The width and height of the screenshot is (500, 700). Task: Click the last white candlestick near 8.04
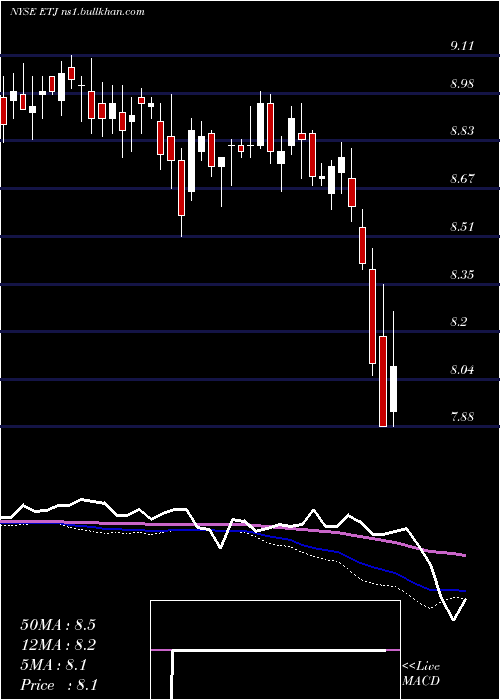[393, 389]
